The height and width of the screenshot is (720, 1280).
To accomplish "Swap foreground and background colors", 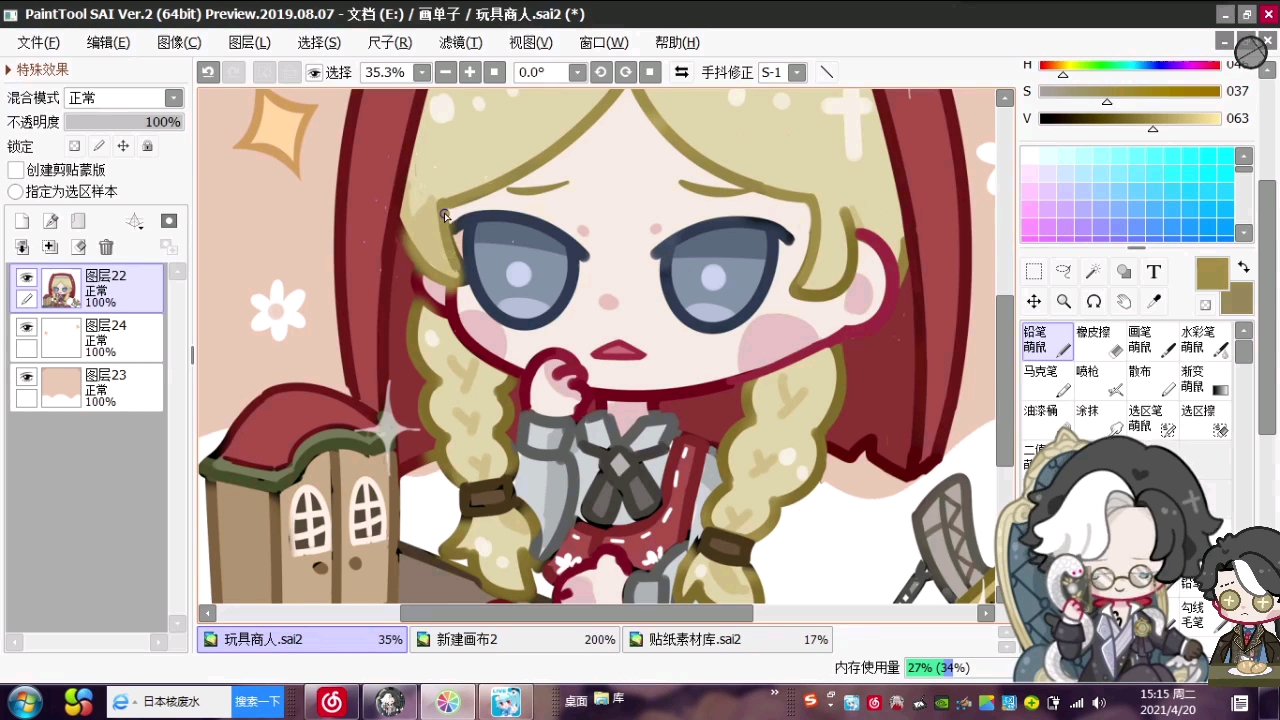I will [x=1243, y=267].
